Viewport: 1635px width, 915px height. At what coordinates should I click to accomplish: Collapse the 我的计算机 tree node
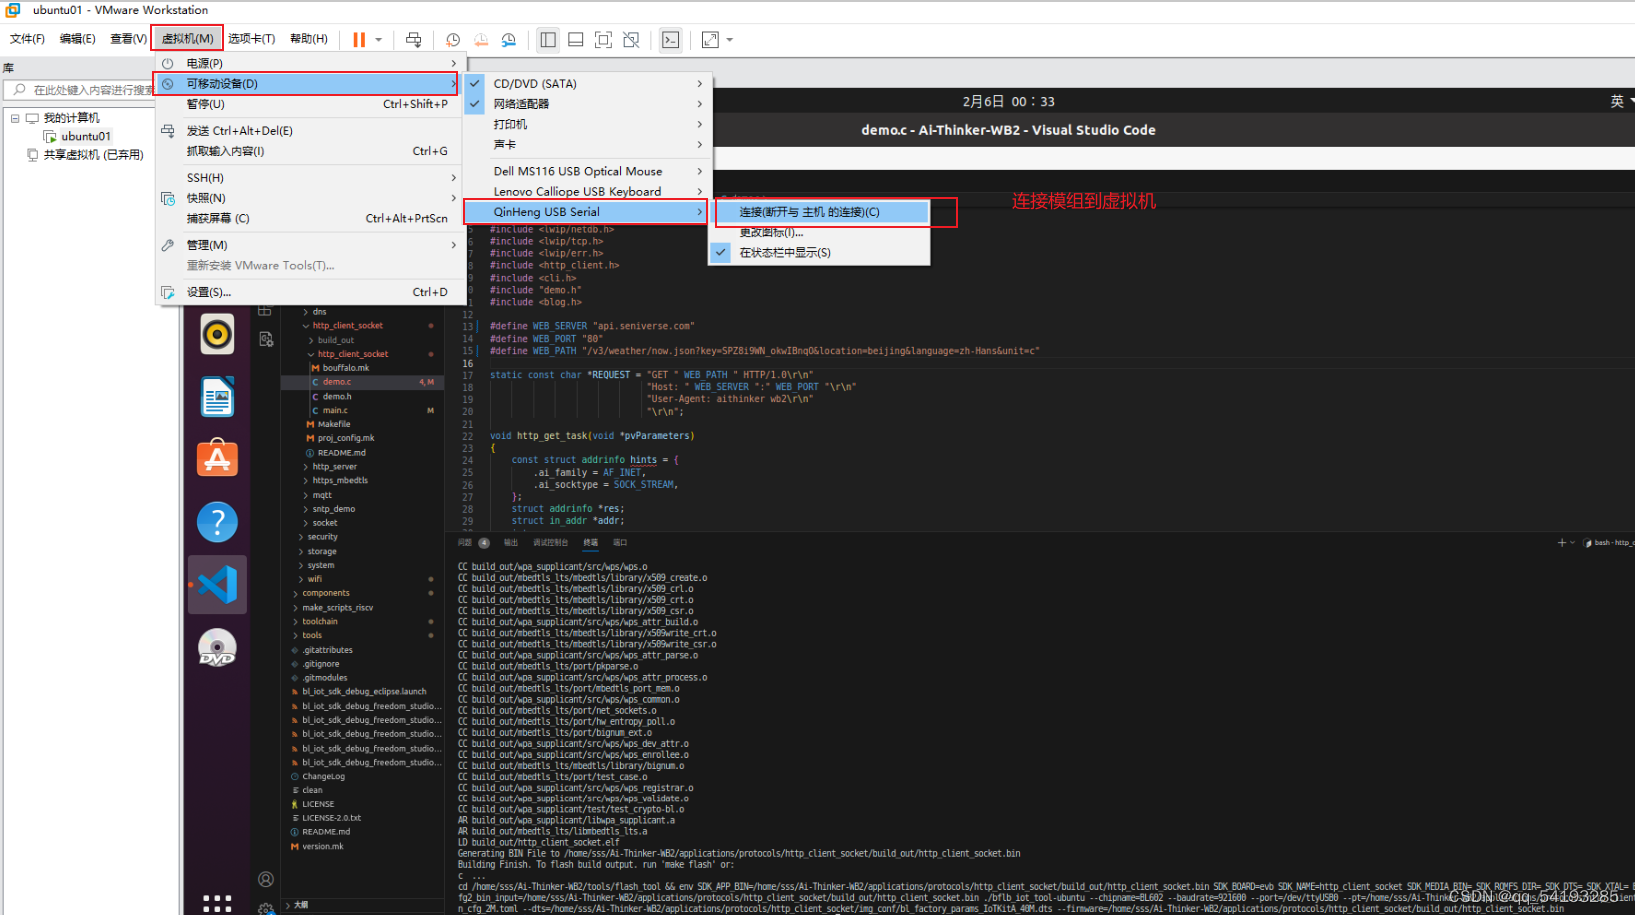pyautogui.click(x=15, y=118)
